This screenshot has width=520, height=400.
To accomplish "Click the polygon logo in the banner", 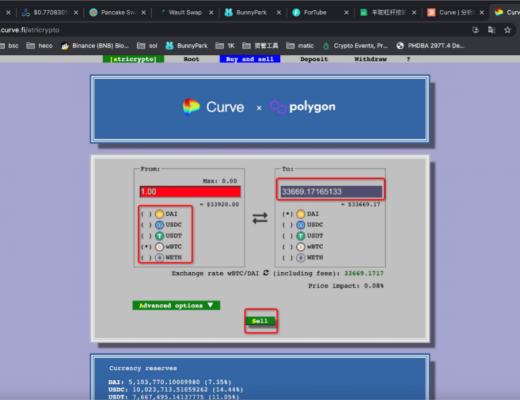I will pos(302,107).
